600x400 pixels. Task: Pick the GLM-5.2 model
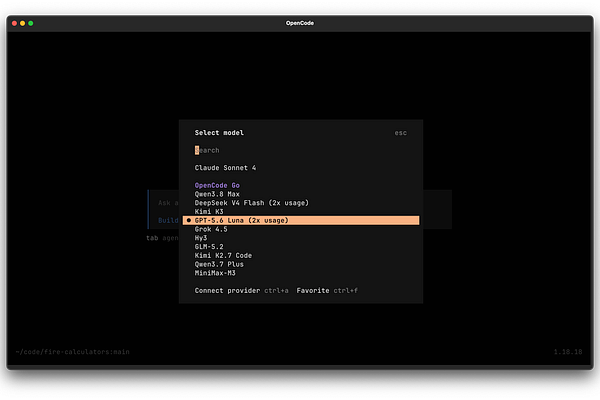click(209, 247)
